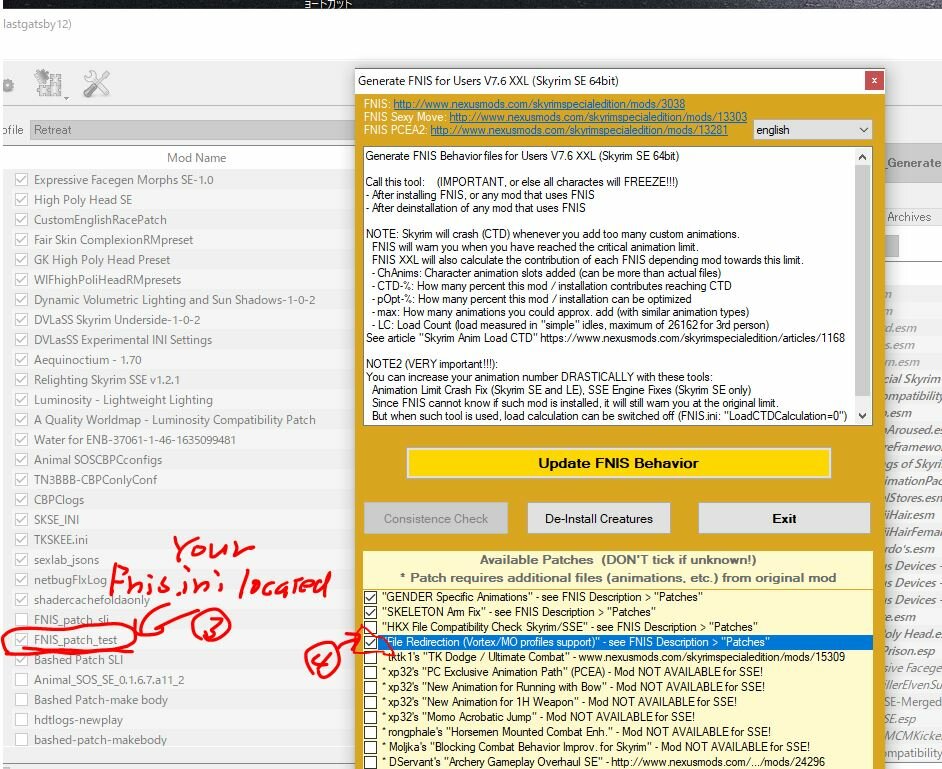The height and width of the screenshot is (769, 942).
Task: Select A Quality Worldmap Luminosity Compatibility Patch
Action: coord(180,419)
